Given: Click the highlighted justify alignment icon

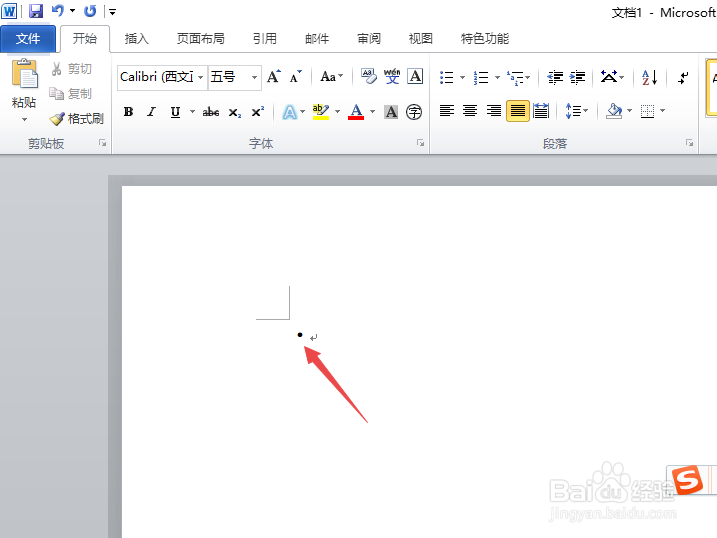Looking at the screenshot, I should click(518, 111).
